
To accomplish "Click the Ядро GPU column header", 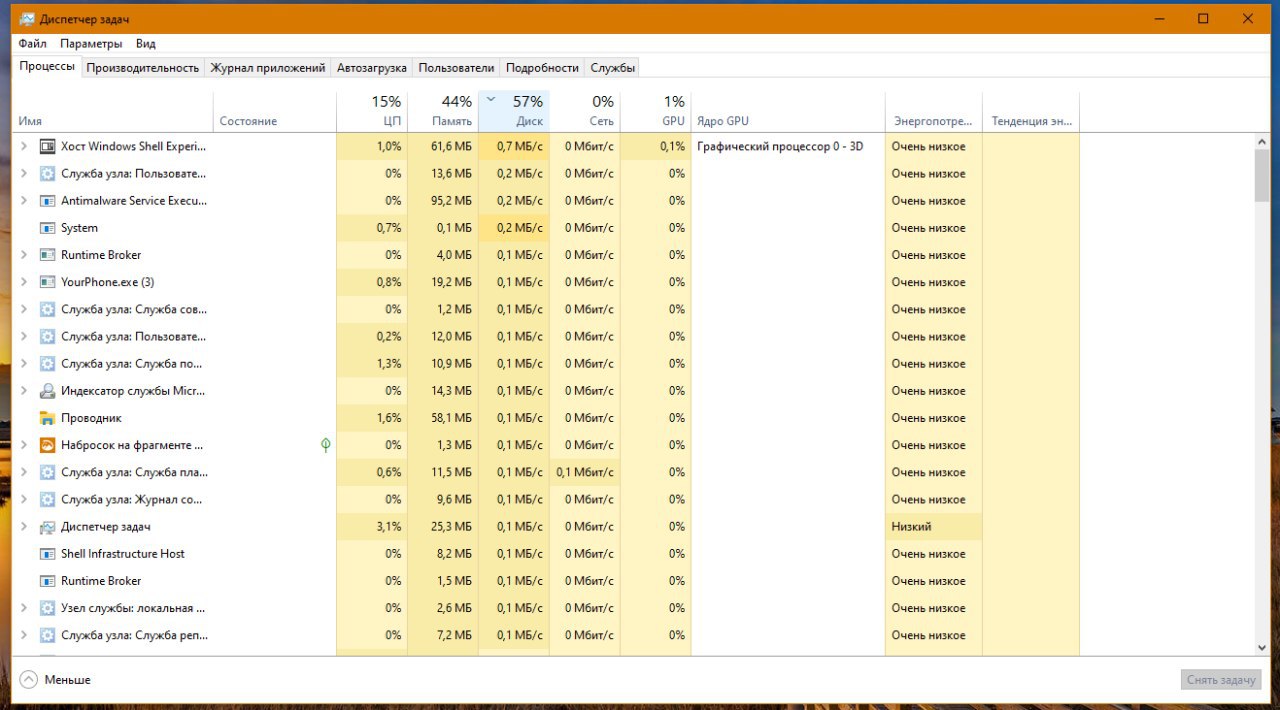I will pyautogui.click(x=788, y=111).
